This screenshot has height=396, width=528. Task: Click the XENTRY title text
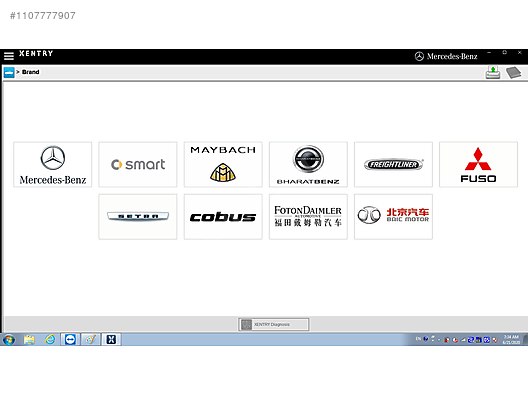(36, 54)
